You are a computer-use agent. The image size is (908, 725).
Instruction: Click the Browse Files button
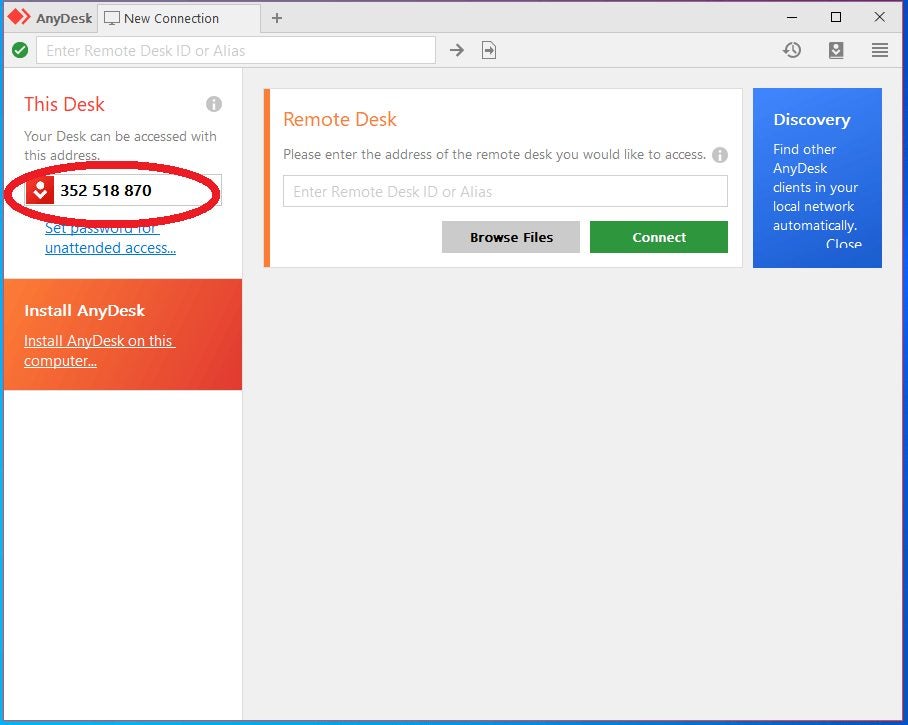point(511,237)
